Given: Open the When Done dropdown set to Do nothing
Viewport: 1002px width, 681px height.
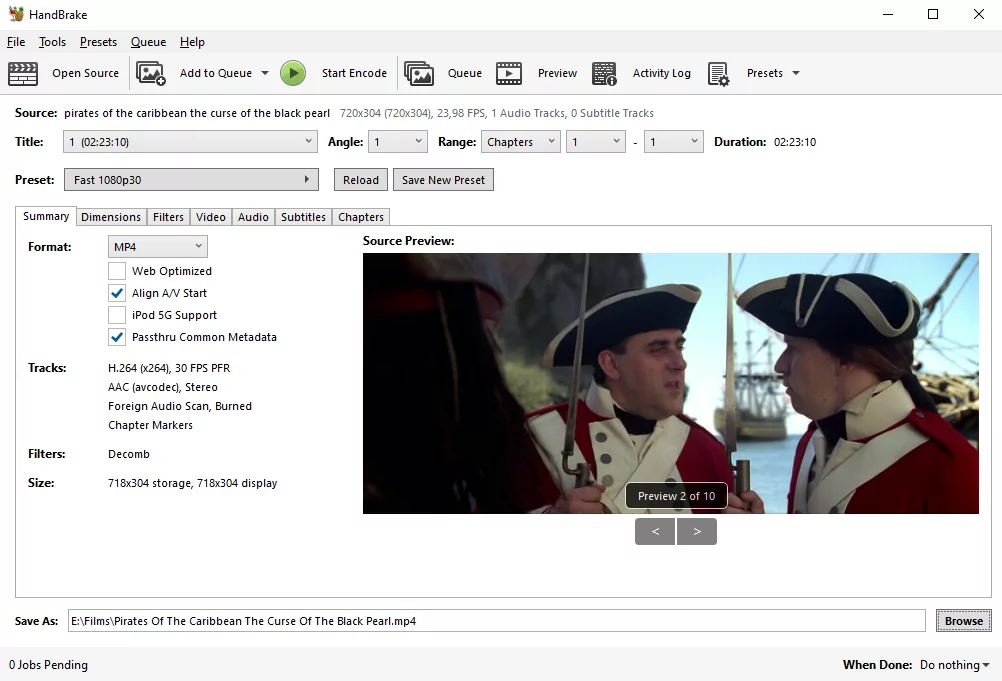Looking at the screenshot, I should pyautogui.click(x=955, y=665).
